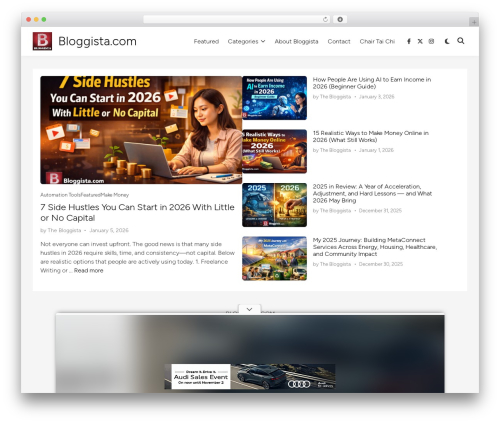Reload page icon in address bar
This screenshot has width=500, height=423.
(325, 20)
